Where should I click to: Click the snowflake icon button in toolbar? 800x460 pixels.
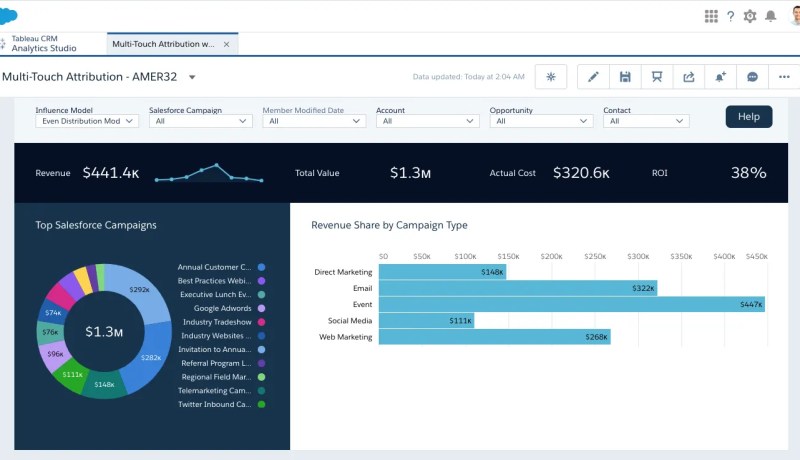[x=551, y=77]
